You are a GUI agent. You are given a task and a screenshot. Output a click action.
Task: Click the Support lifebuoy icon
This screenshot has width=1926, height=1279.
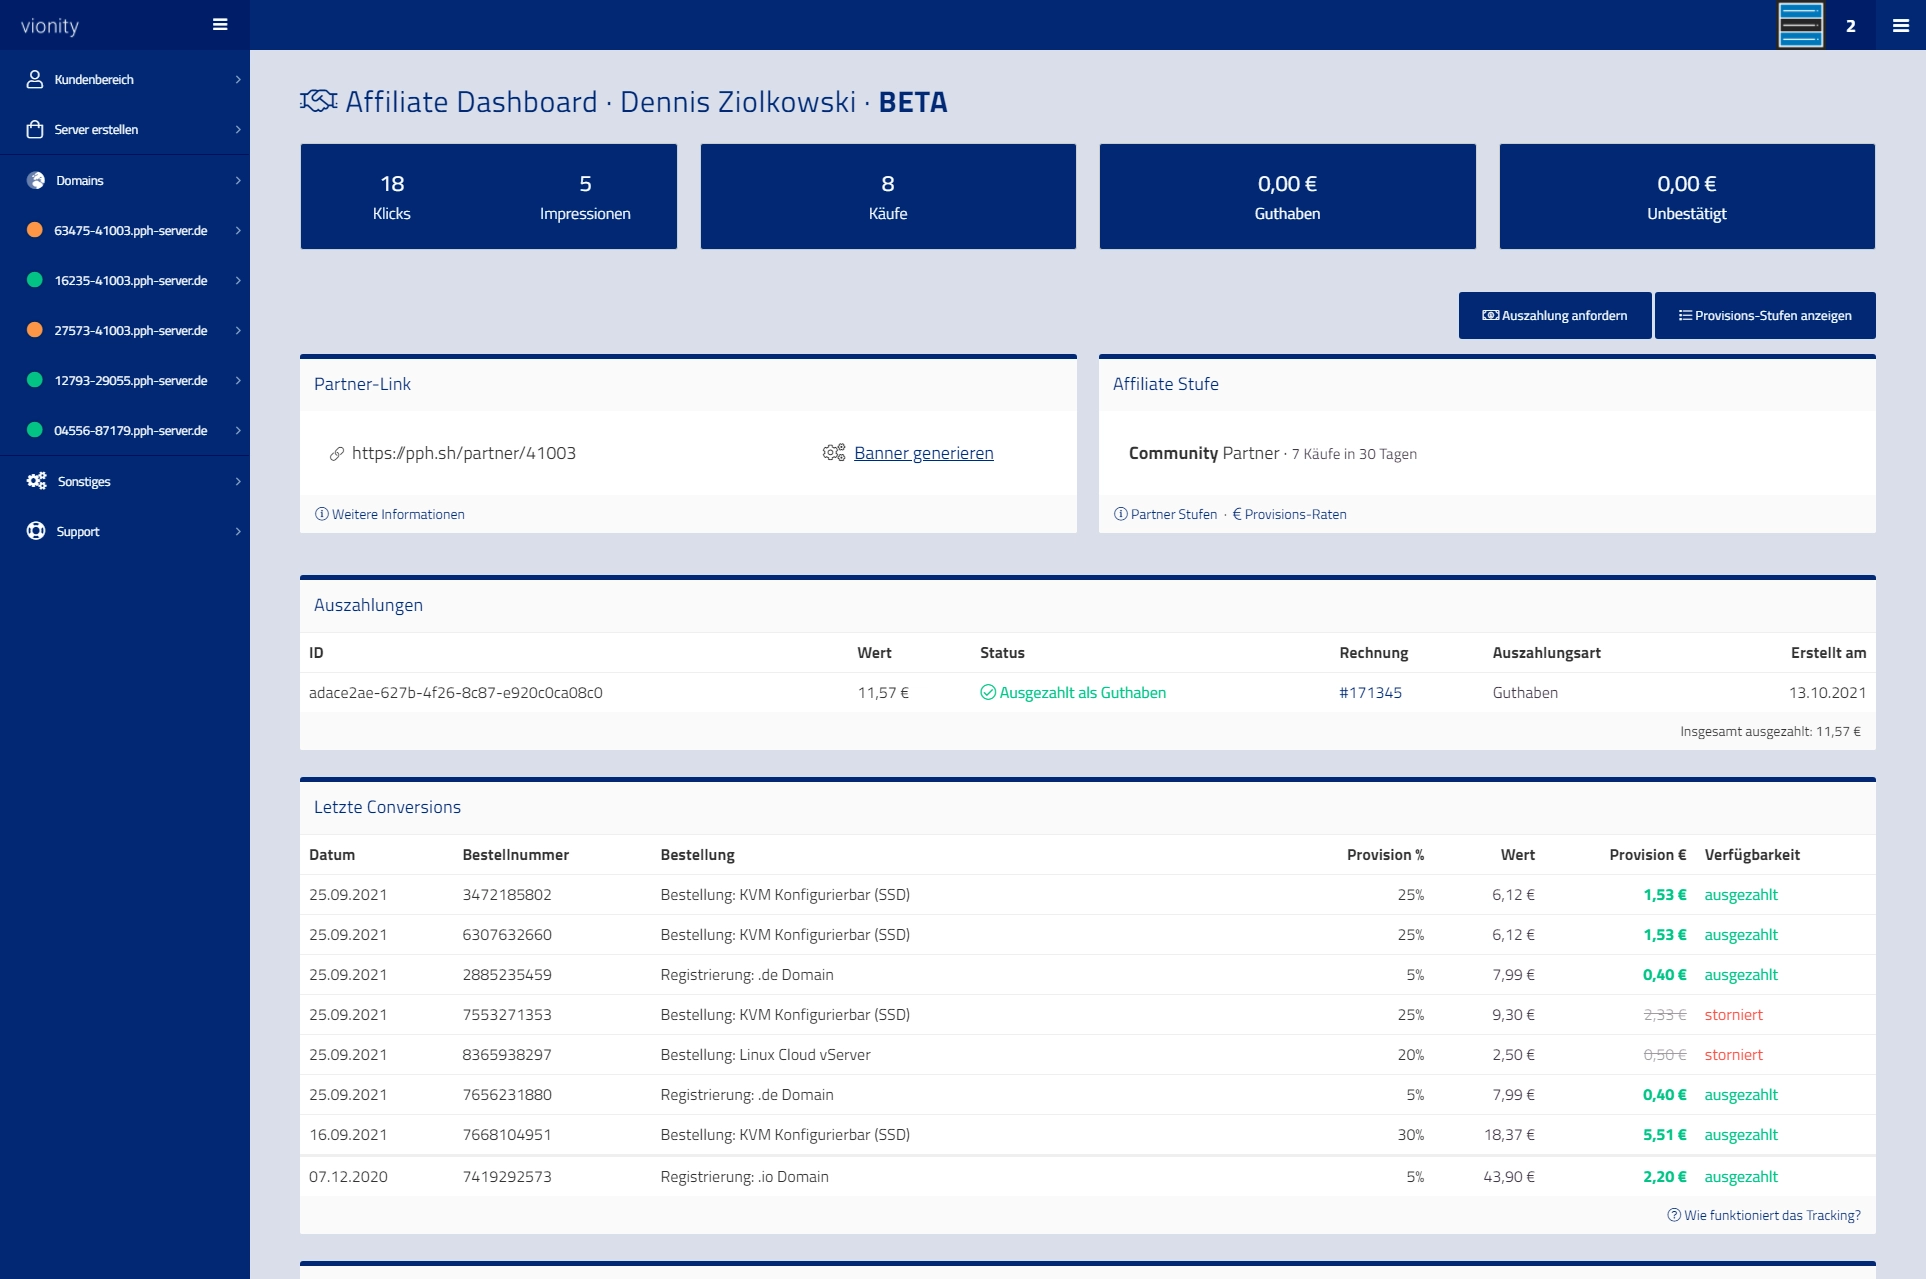coord(36,531)
